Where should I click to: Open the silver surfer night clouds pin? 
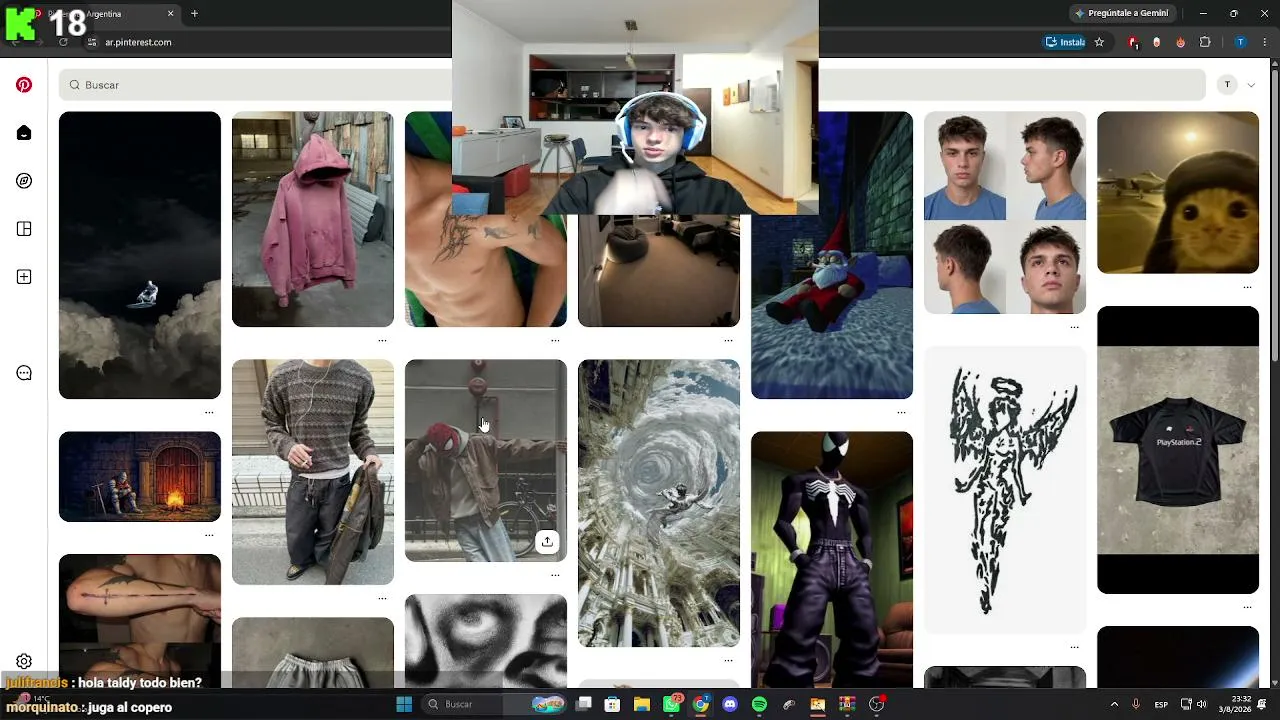tap(140, 255)
